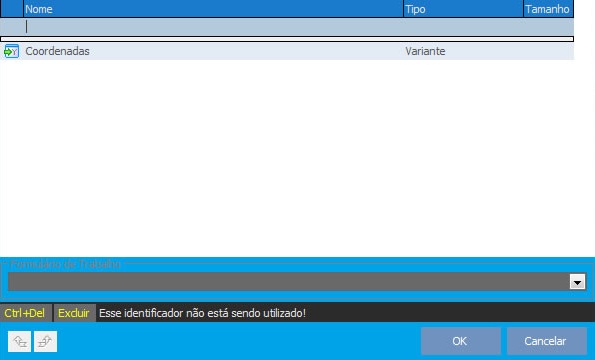Click the Excluir button
Screen dimensions: 595x360
click(74, 313)
